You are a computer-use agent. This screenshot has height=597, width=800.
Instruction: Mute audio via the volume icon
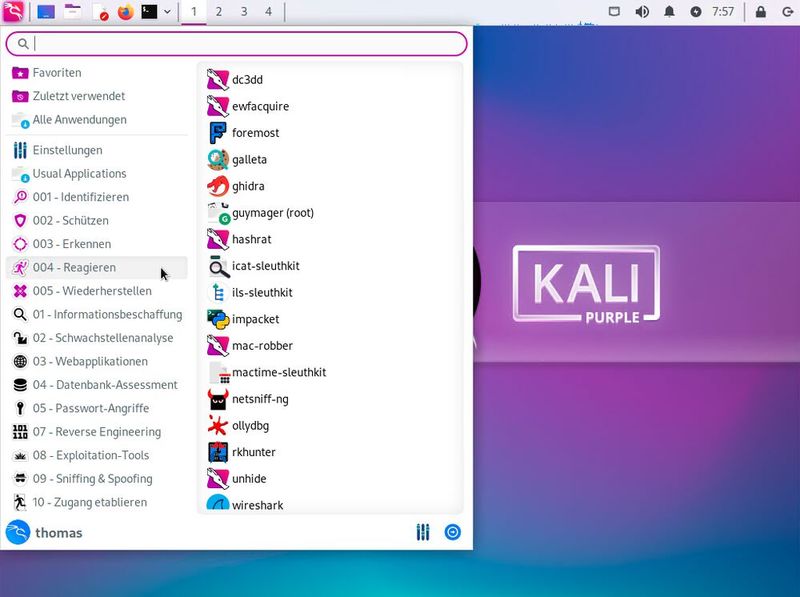click(643, 13)
